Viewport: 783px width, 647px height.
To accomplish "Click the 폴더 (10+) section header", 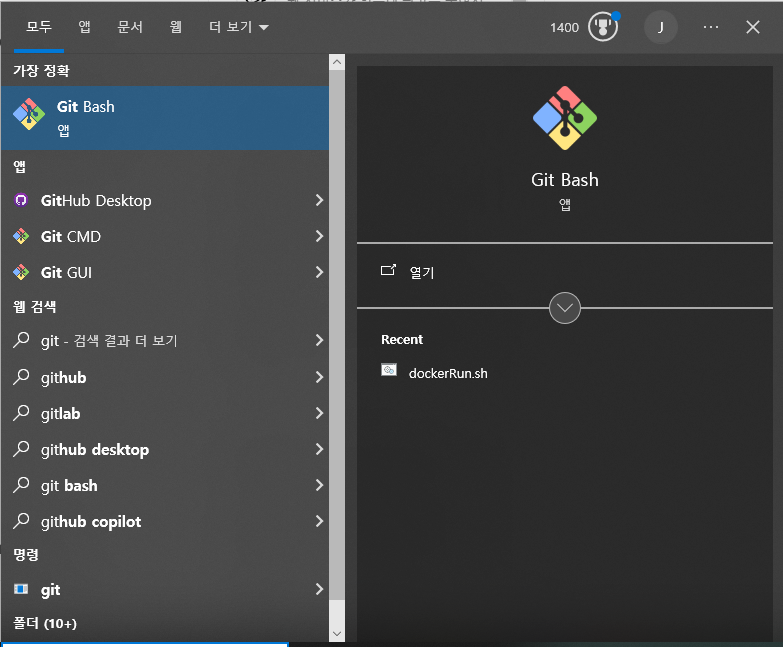I will 45,623.
